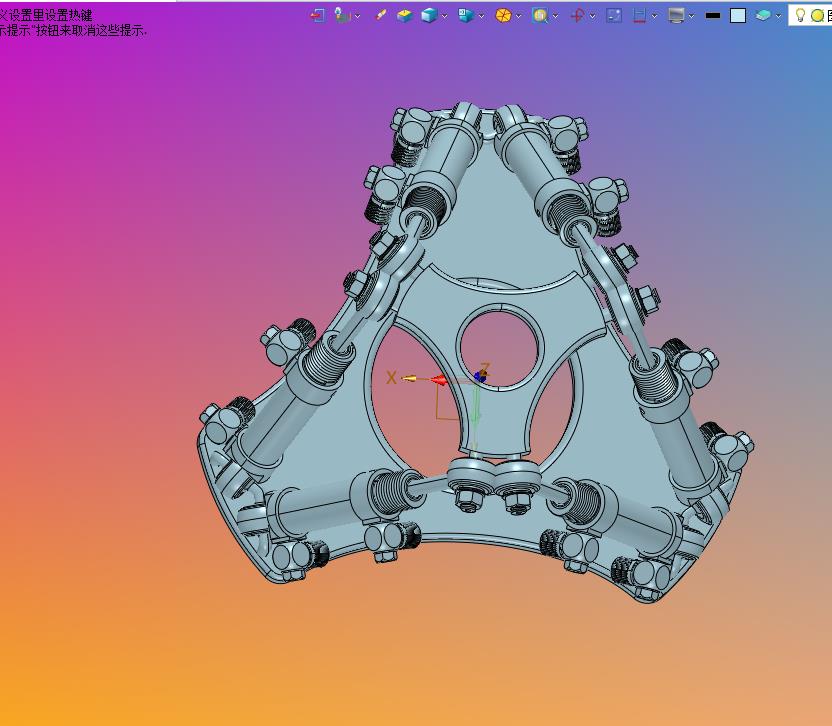The height and width of the screenshot is (726, 832).
Task: Click the light blue face color swatch
Action: point(738,15)
